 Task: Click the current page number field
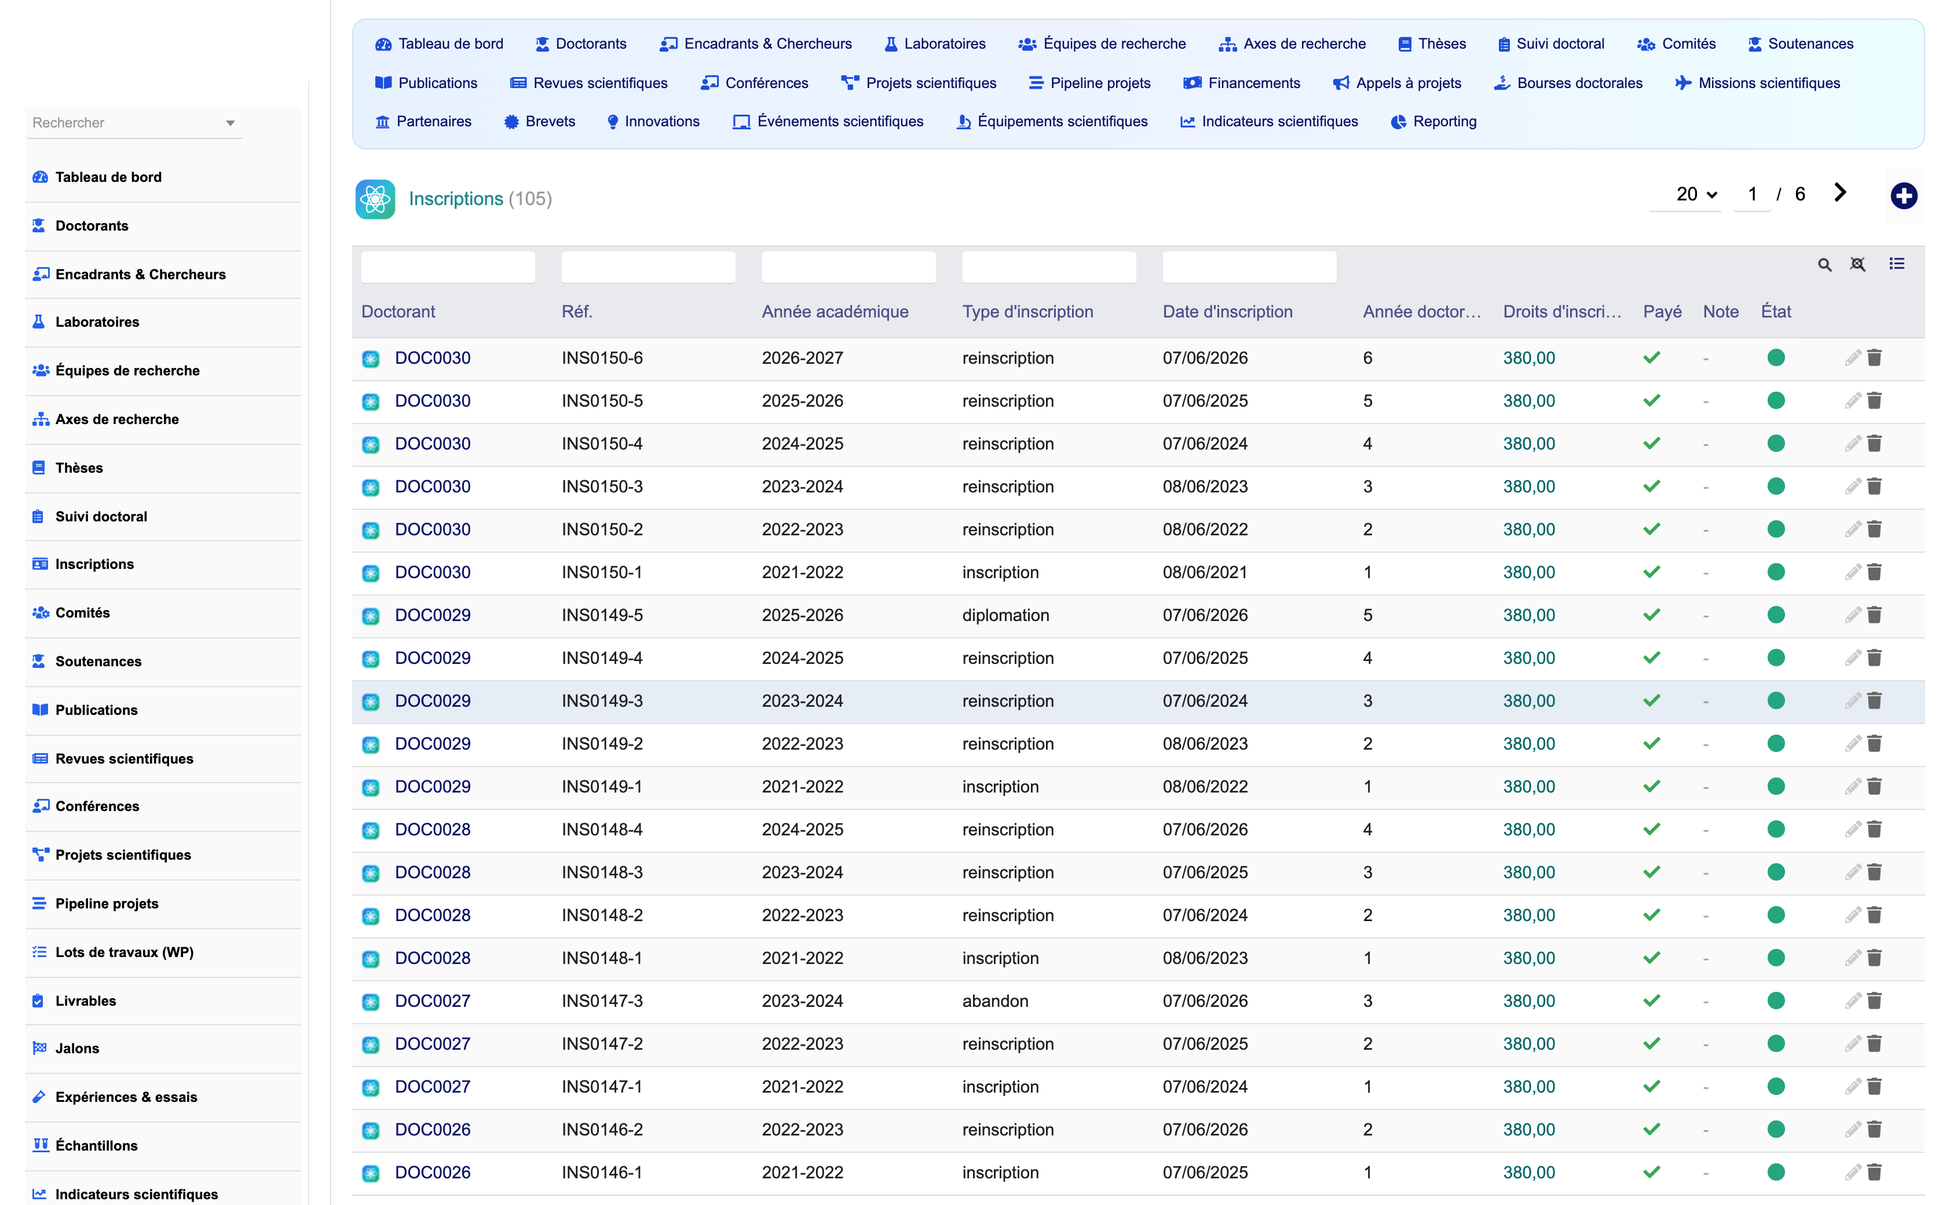[x=1752, y=195]
